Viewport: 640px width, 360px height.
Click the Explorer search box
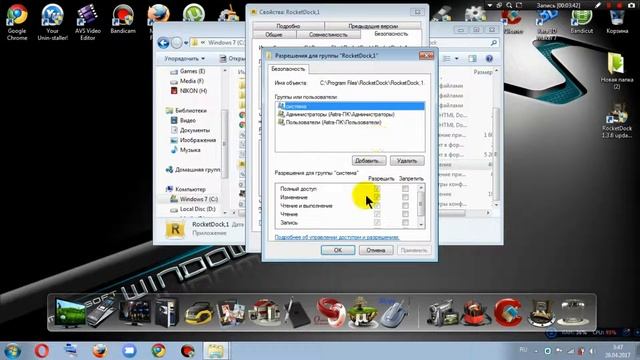tap(465, 42)
